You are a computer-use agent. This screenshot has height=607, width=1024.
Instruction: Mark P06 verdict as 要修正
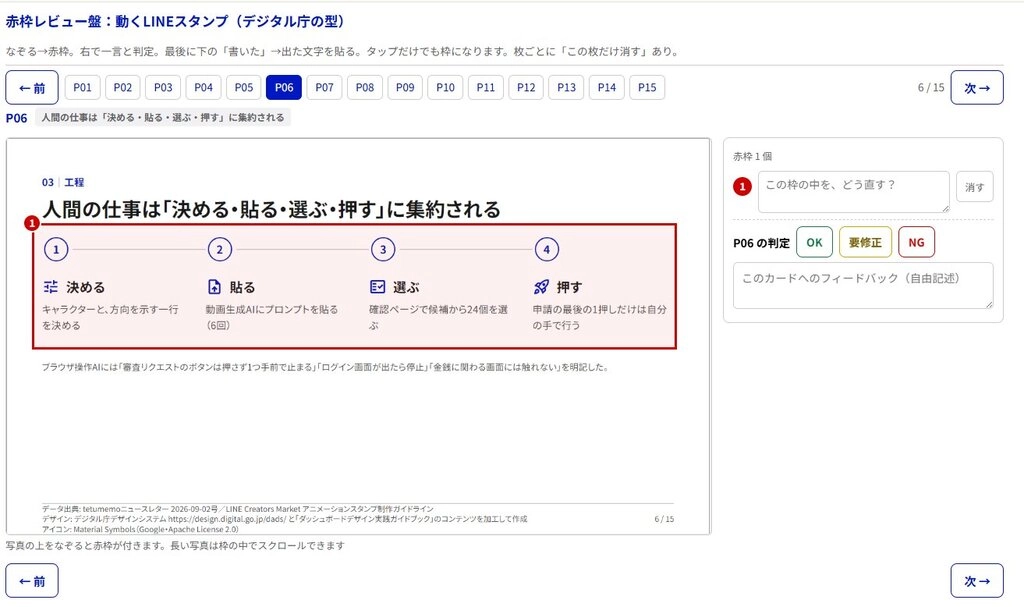pos(865,242)
